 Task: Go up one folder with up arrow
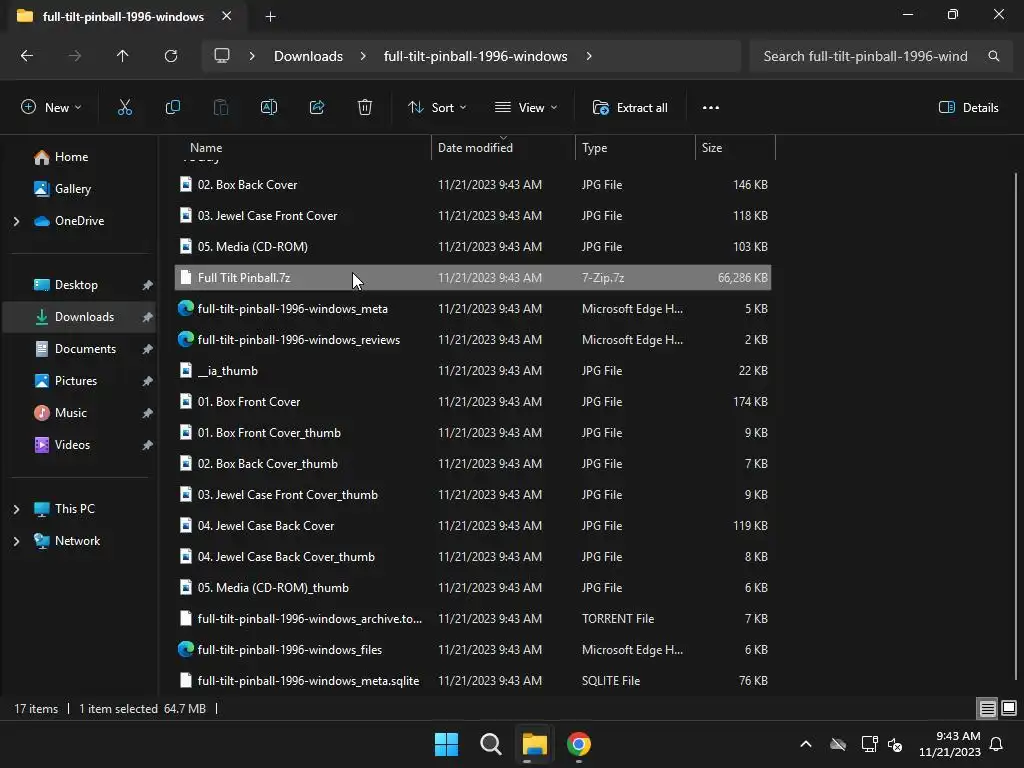[x=123, y=56]
